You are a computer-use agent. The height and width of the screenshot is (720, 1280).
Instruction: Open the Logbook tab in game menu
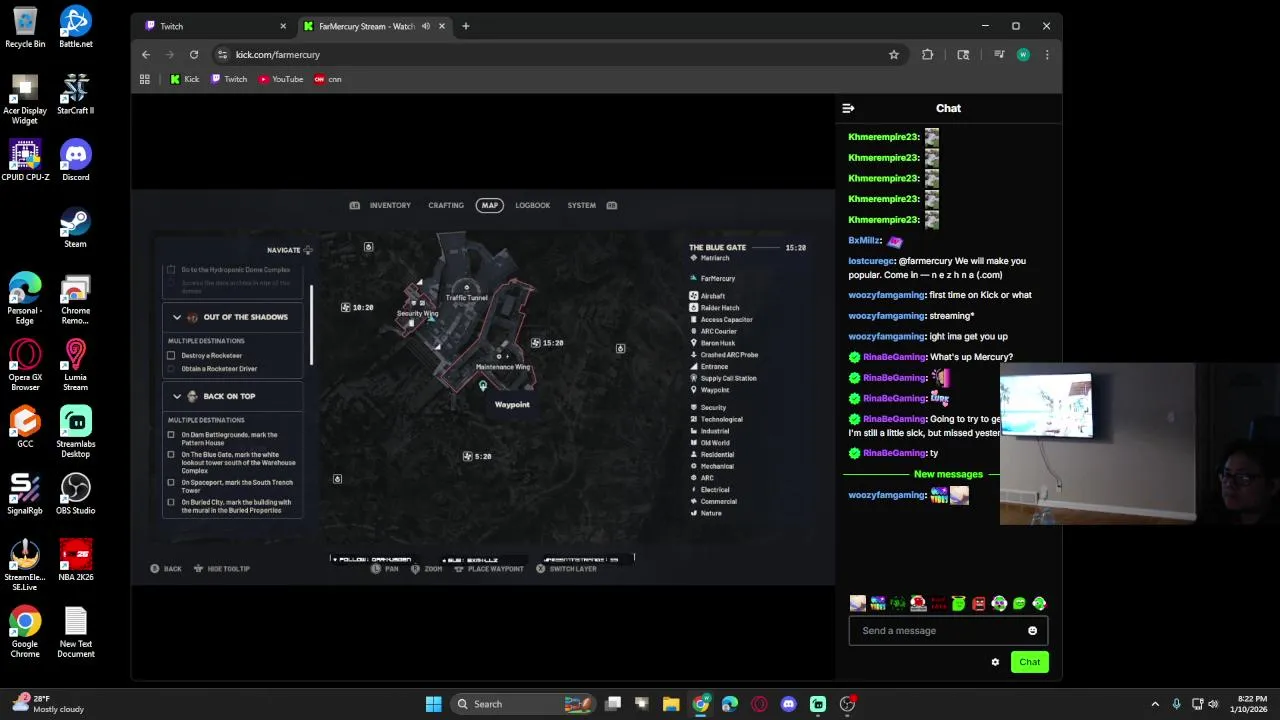click(x=533, y=205)
